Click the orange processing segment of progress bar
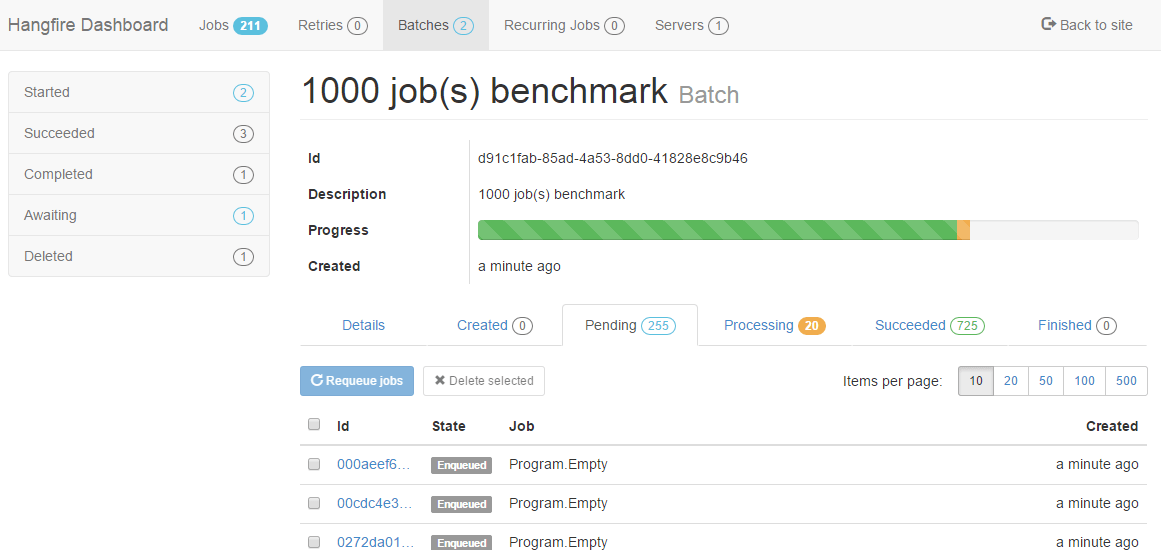Screen dimensions: 1161x550 point(963,230)
